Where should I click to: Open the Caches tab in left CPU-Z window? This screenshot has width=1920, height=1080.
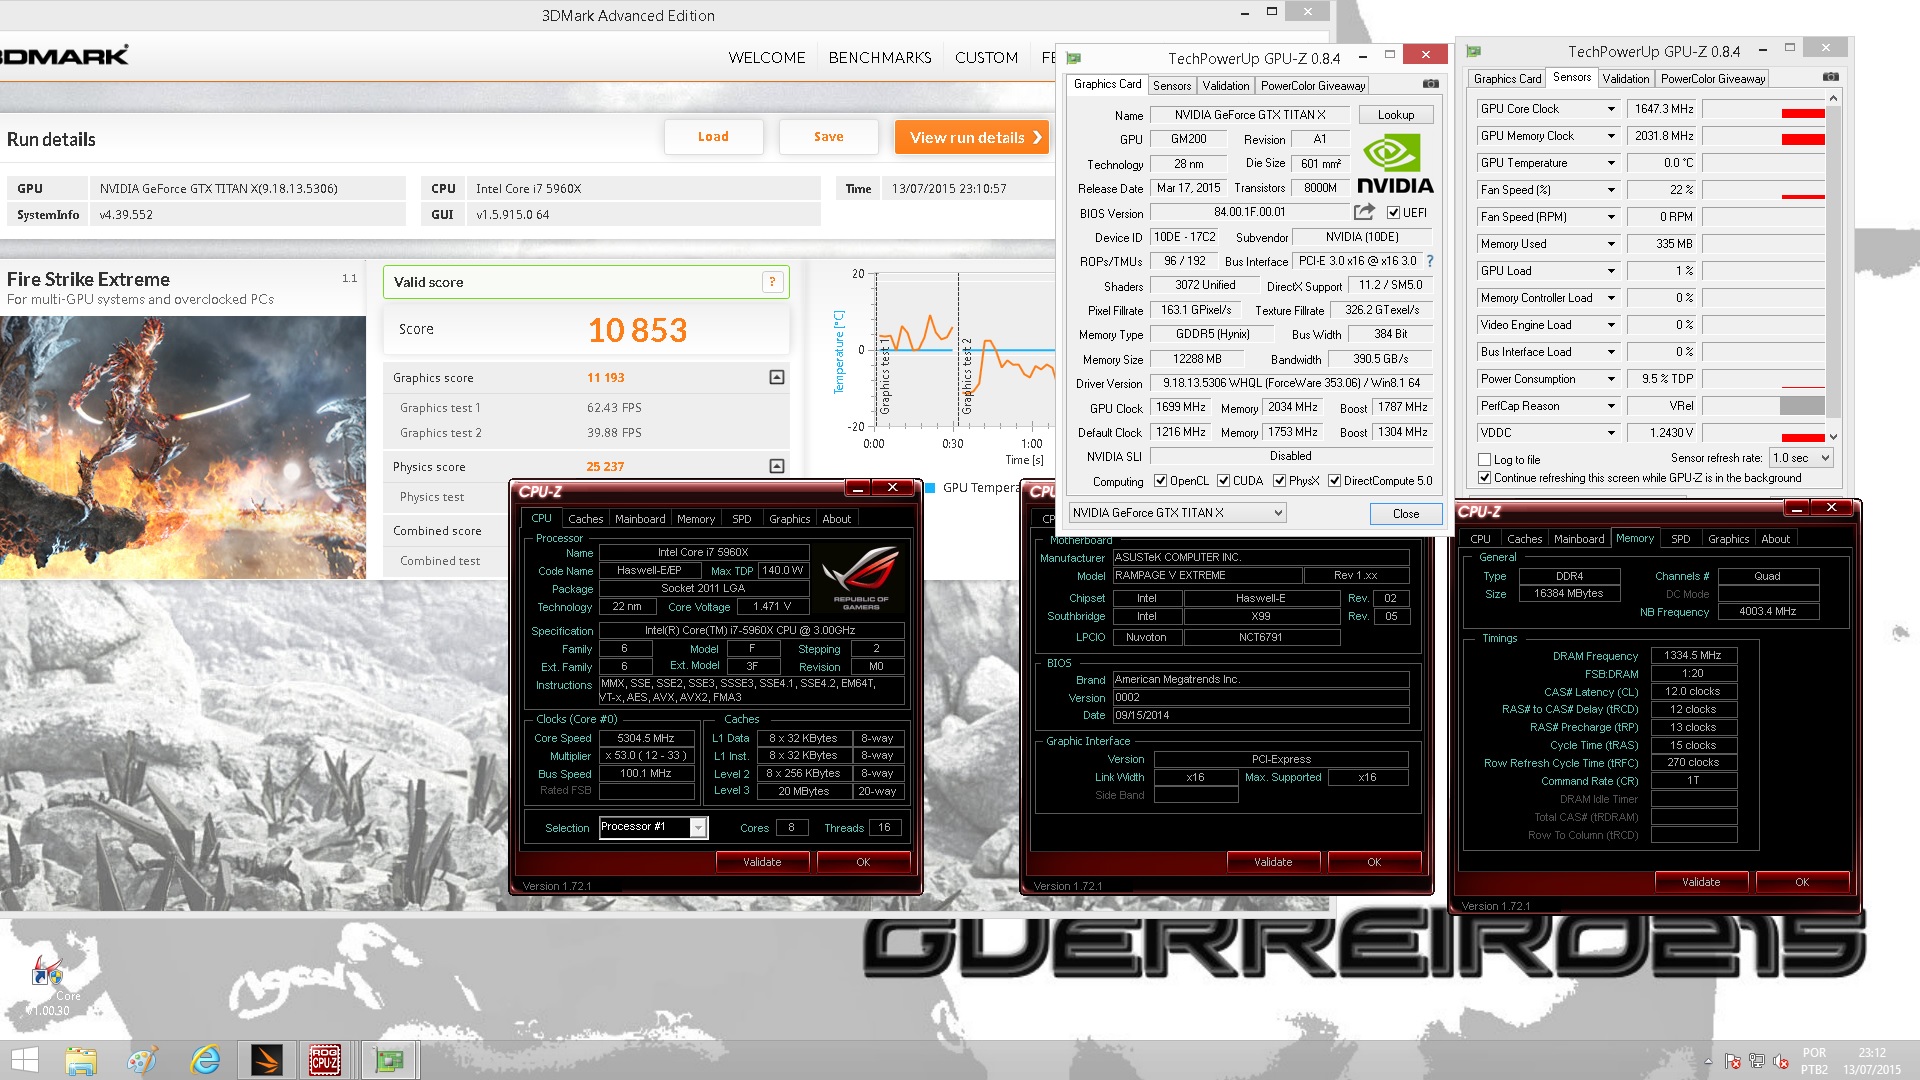point(585,519)
